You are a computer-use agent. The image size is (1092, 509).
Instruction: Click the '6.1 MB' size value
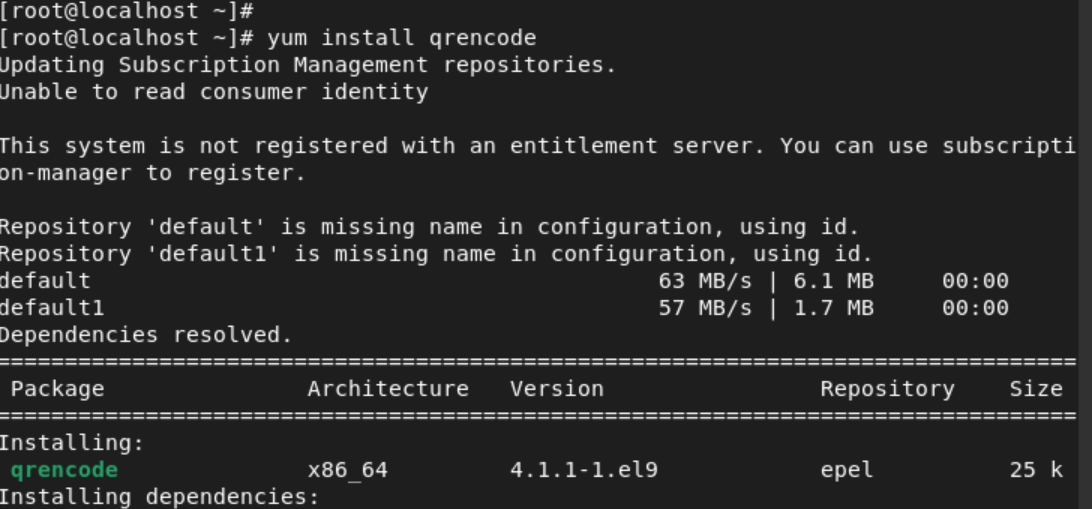[834, 281]
